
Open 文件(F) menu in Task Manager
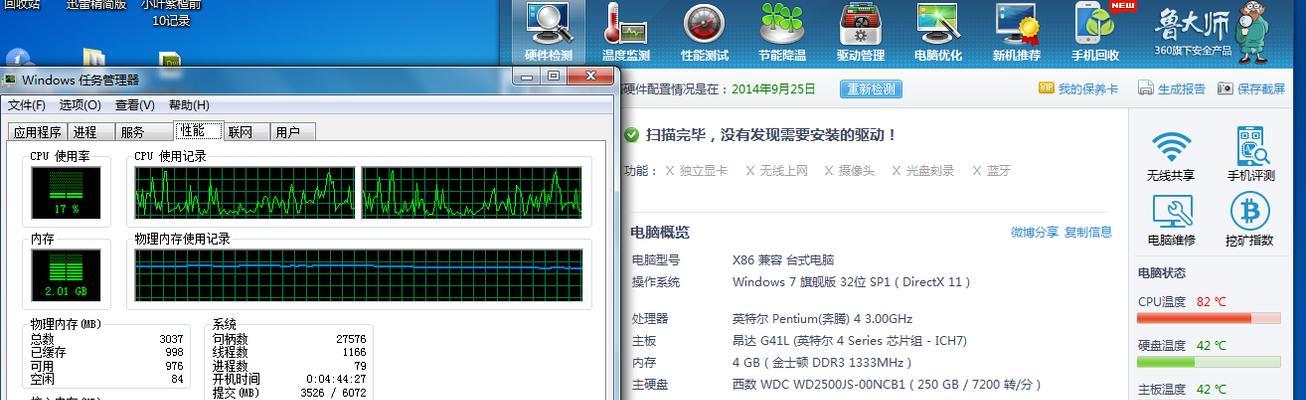point(27,105)
